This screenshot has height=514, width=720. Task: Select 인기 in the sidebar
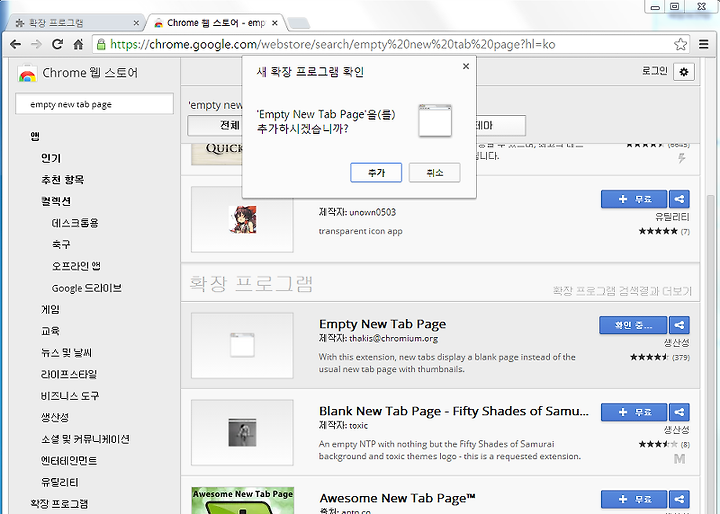coord(51,158)
